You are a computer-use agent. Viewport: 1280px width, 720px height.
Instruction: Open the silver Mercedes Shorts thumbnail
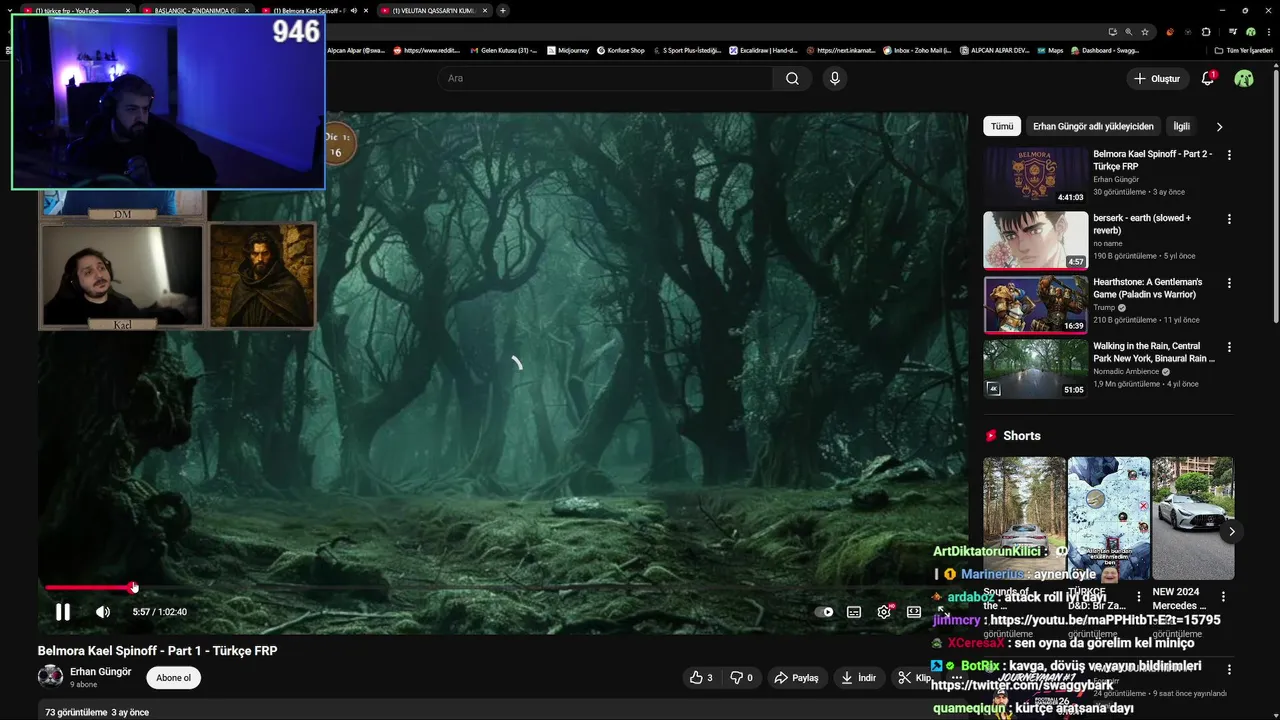tap(1192, 518)
